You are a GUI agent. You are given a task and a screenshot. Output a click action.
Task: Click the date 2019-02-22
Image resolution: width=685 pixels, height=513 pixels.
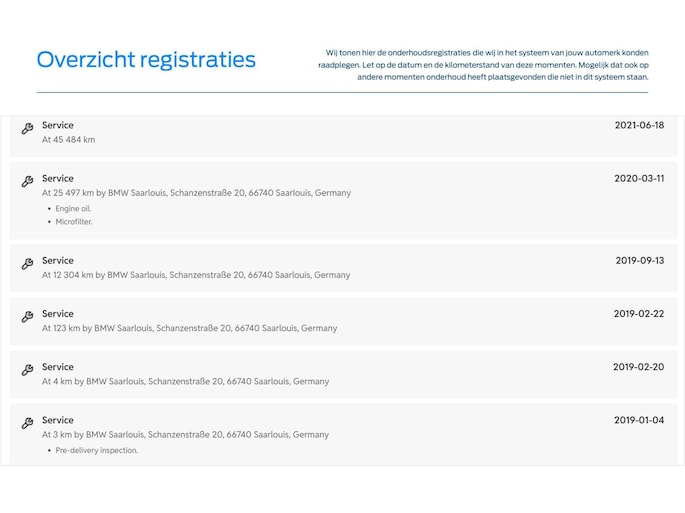click(639, 313)
